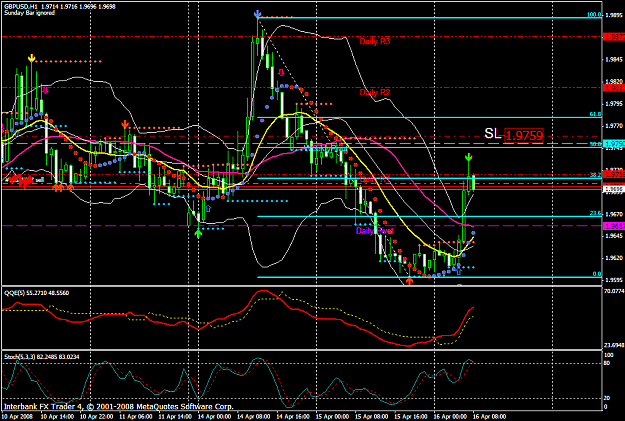Click the 1.9595 price axis value

(613, 280)
